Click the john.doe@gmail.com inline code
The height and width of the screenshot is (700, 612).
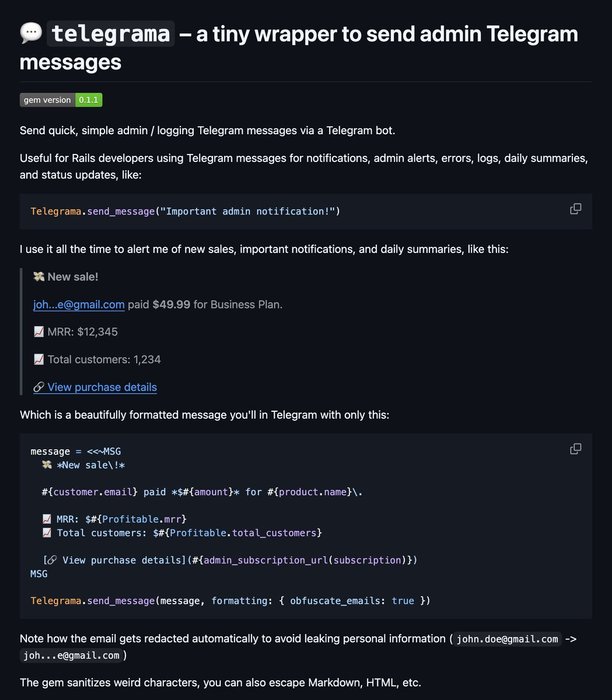click(x=507, y=639)
